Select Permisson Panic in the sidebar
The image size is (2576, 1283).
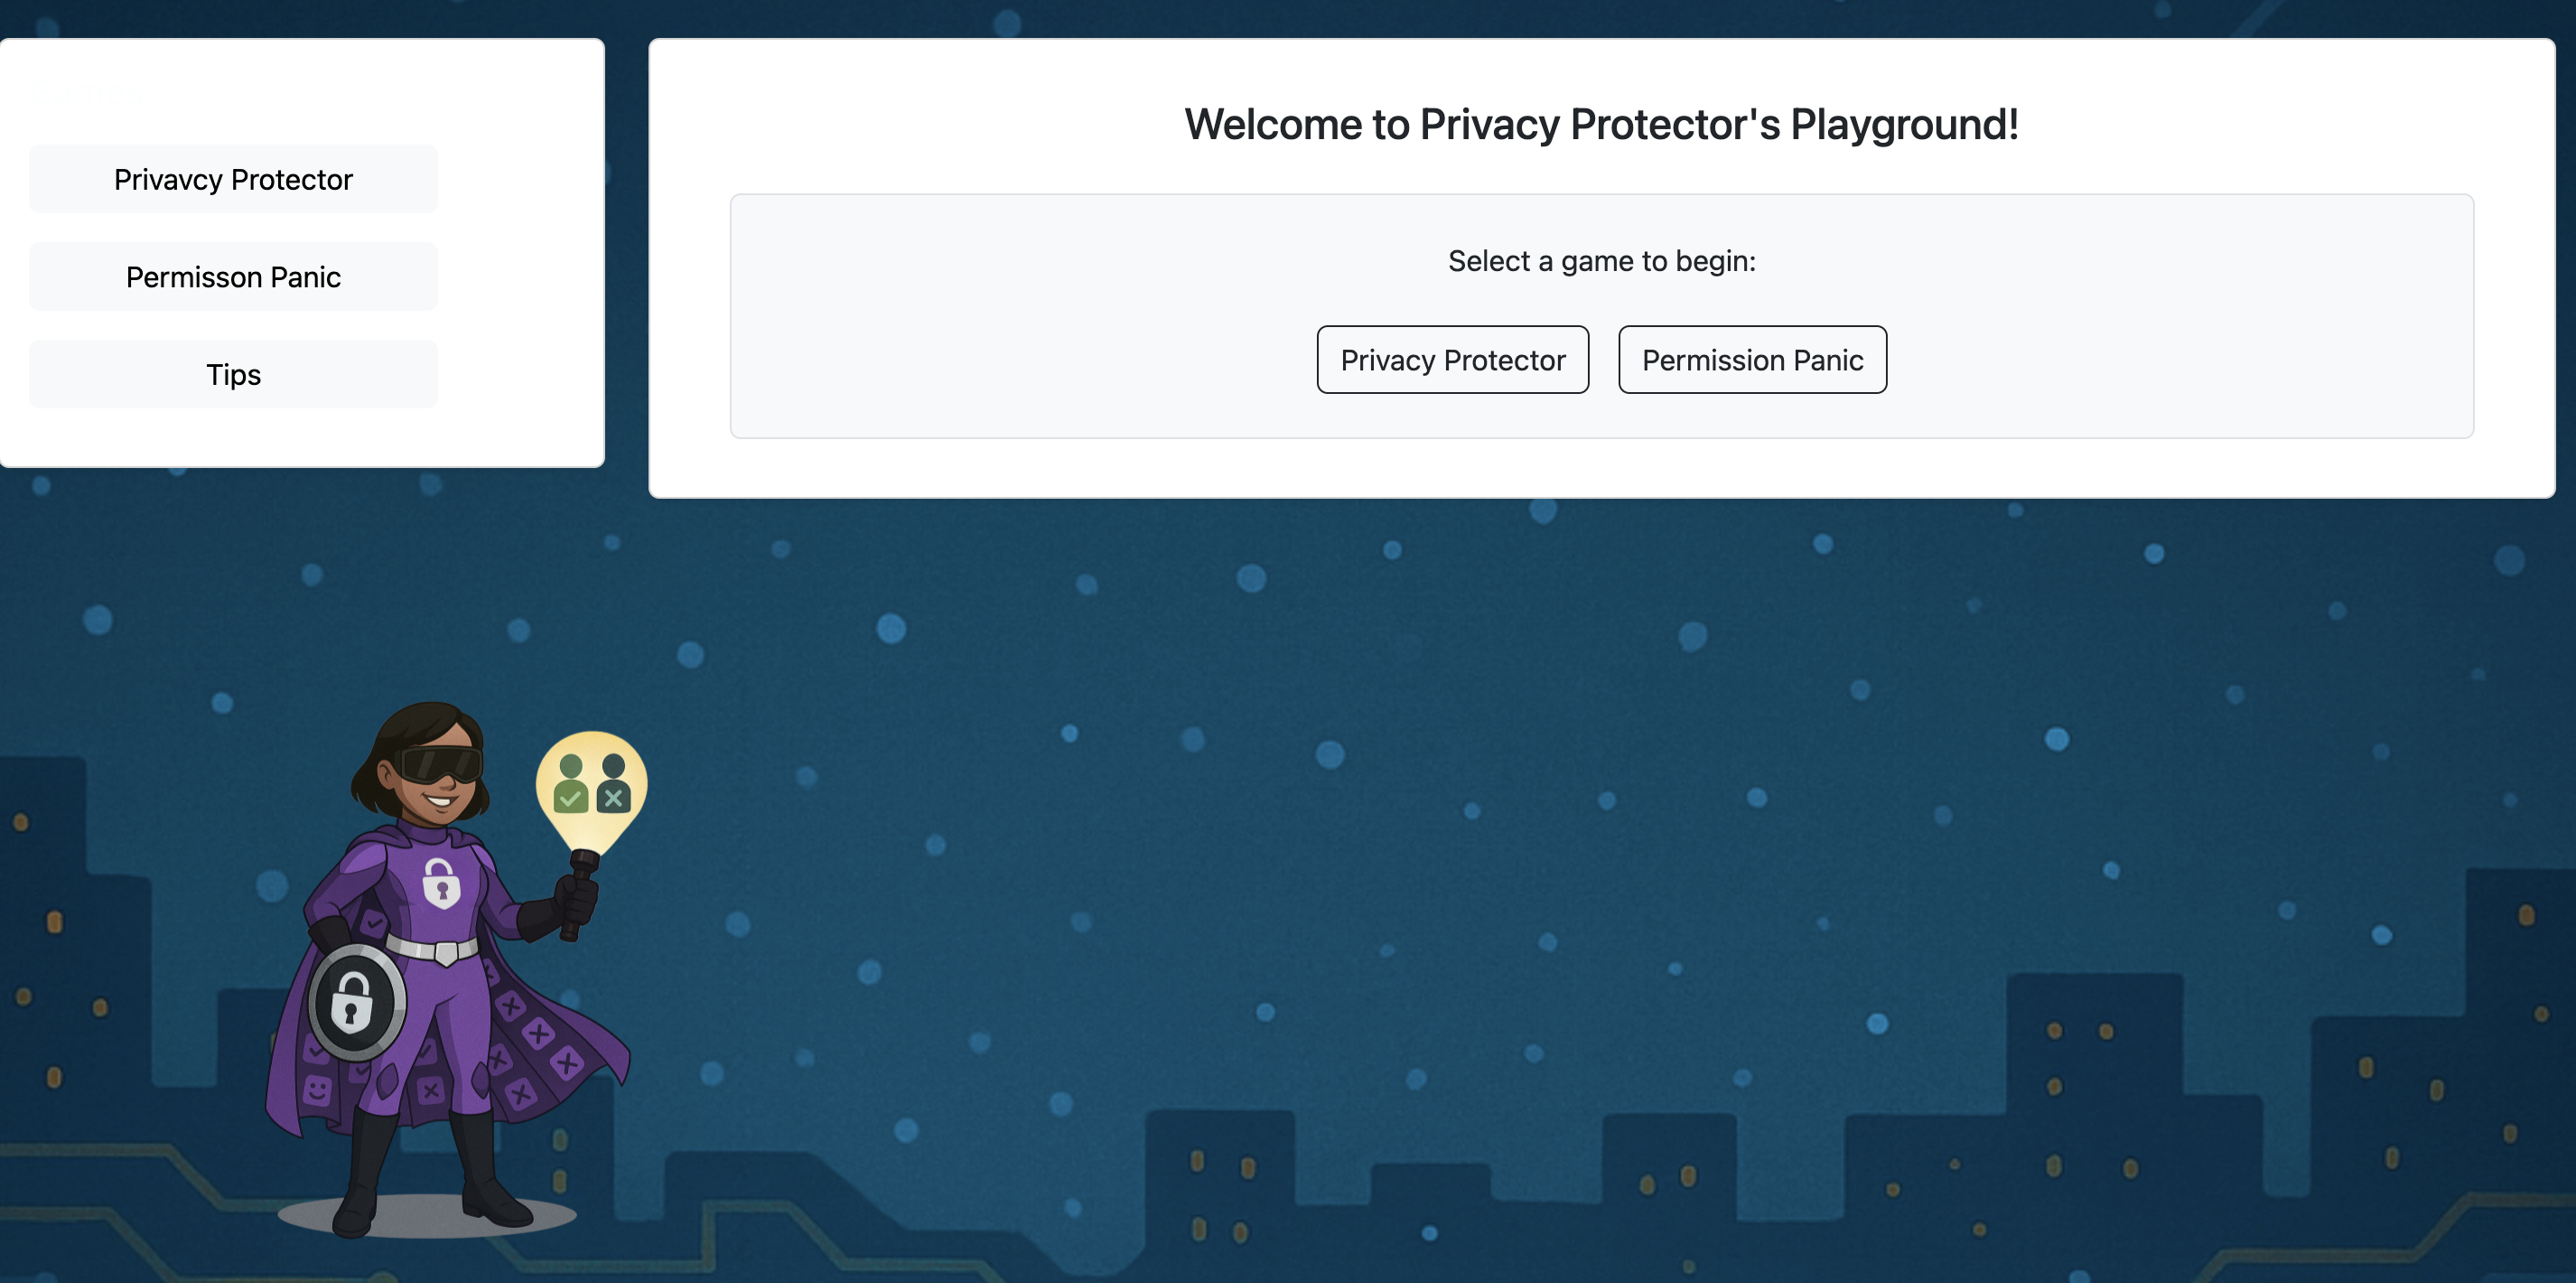tap(233, 277)
